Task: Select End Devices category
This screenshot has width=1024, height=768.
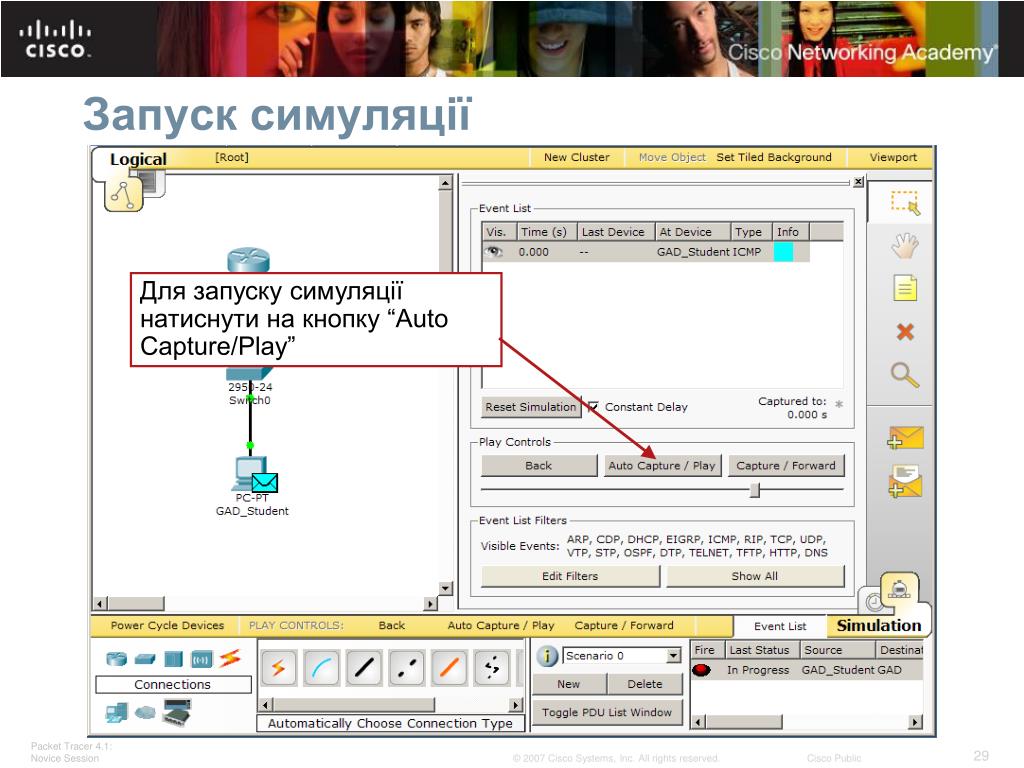Action: (x=116, y=712)
